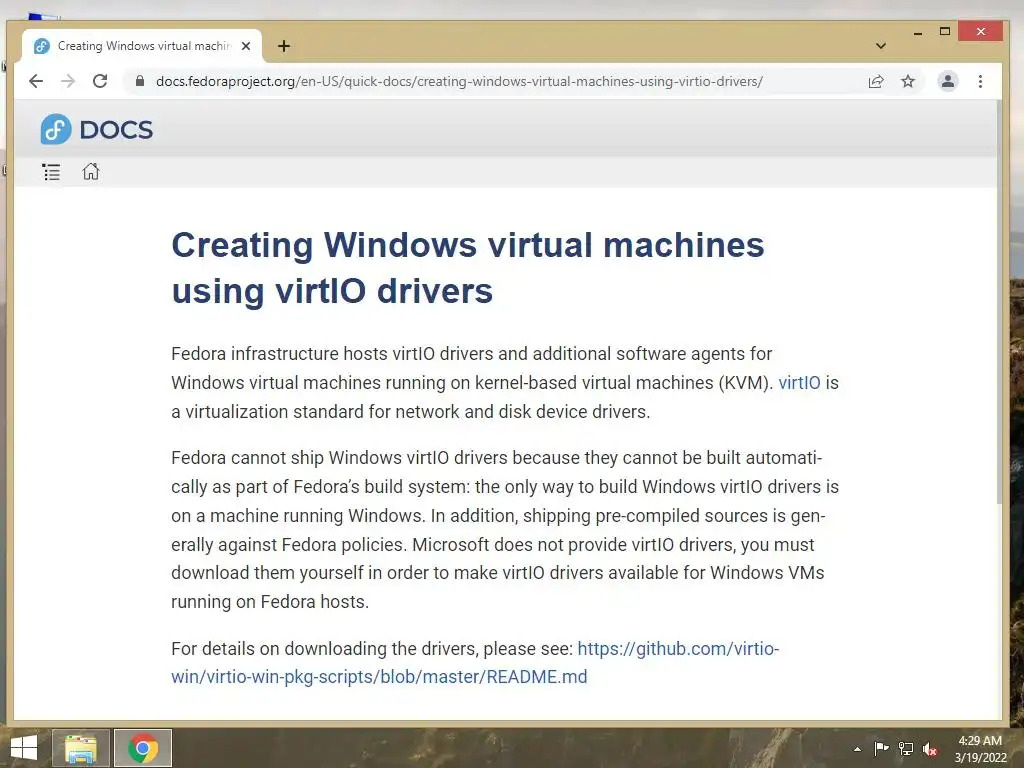1024x768 pixels.
Task: Go to docs home icon
Action: point(91,171)
